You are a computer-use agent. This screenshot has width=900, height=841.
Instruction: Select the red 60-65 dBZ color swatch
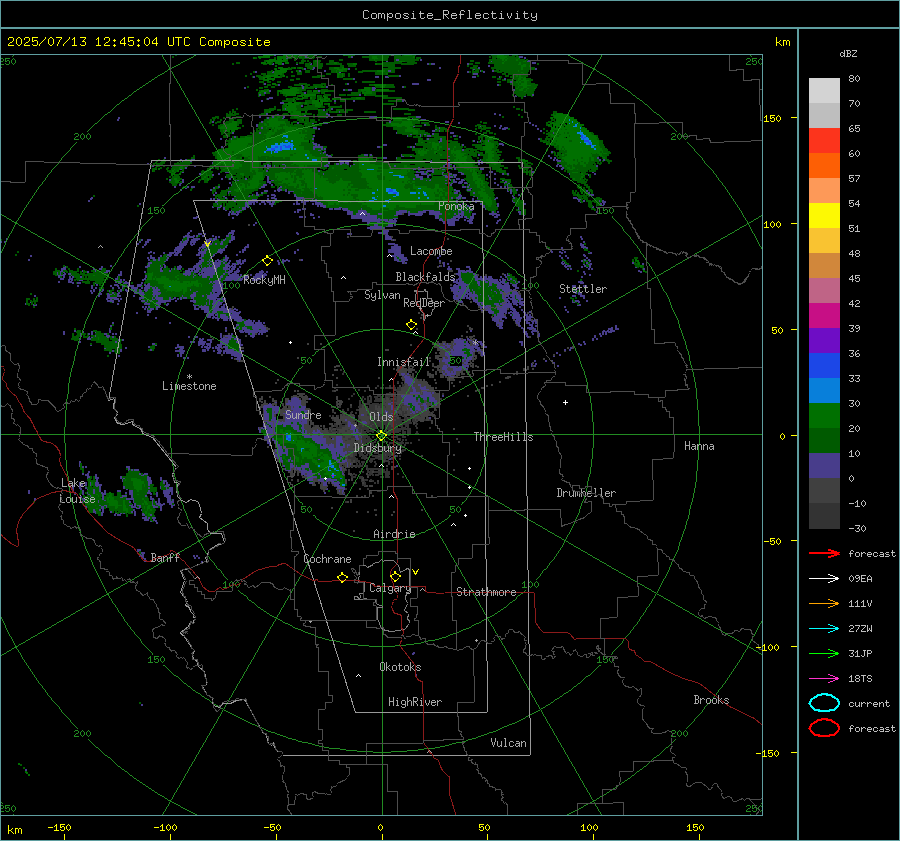coord(824,140)
